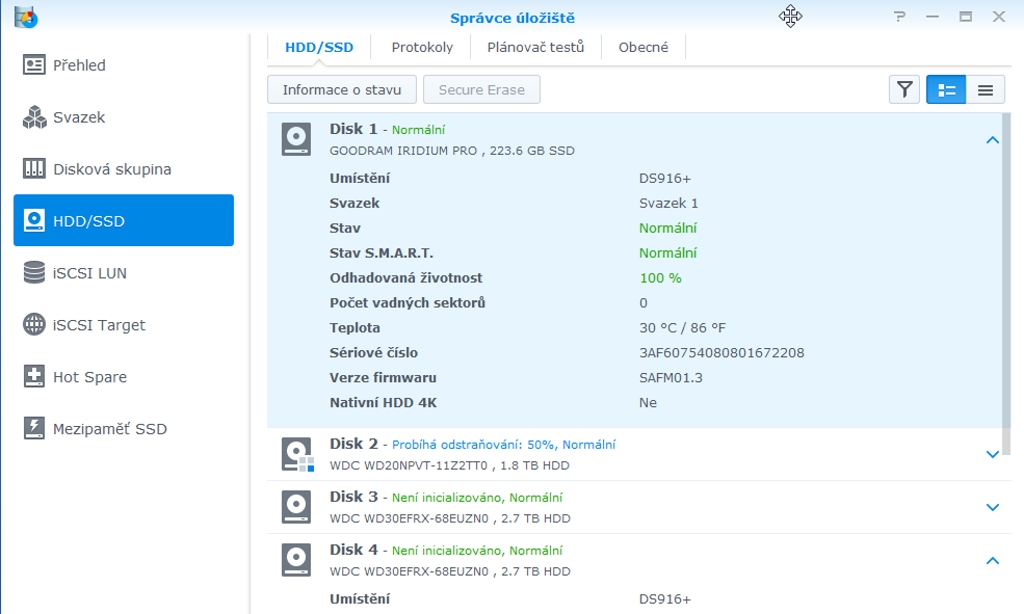Click the help question mark icon

[x=900, y=17]
